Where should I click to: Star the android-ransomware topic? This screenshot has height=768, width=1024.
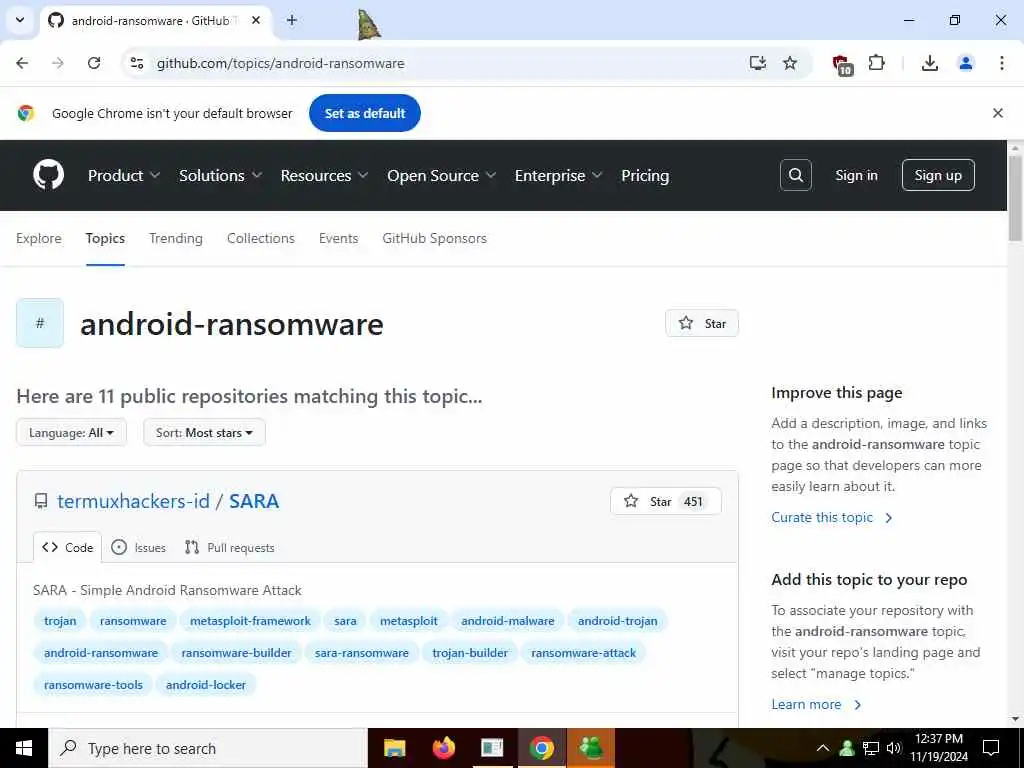point(701,323)
